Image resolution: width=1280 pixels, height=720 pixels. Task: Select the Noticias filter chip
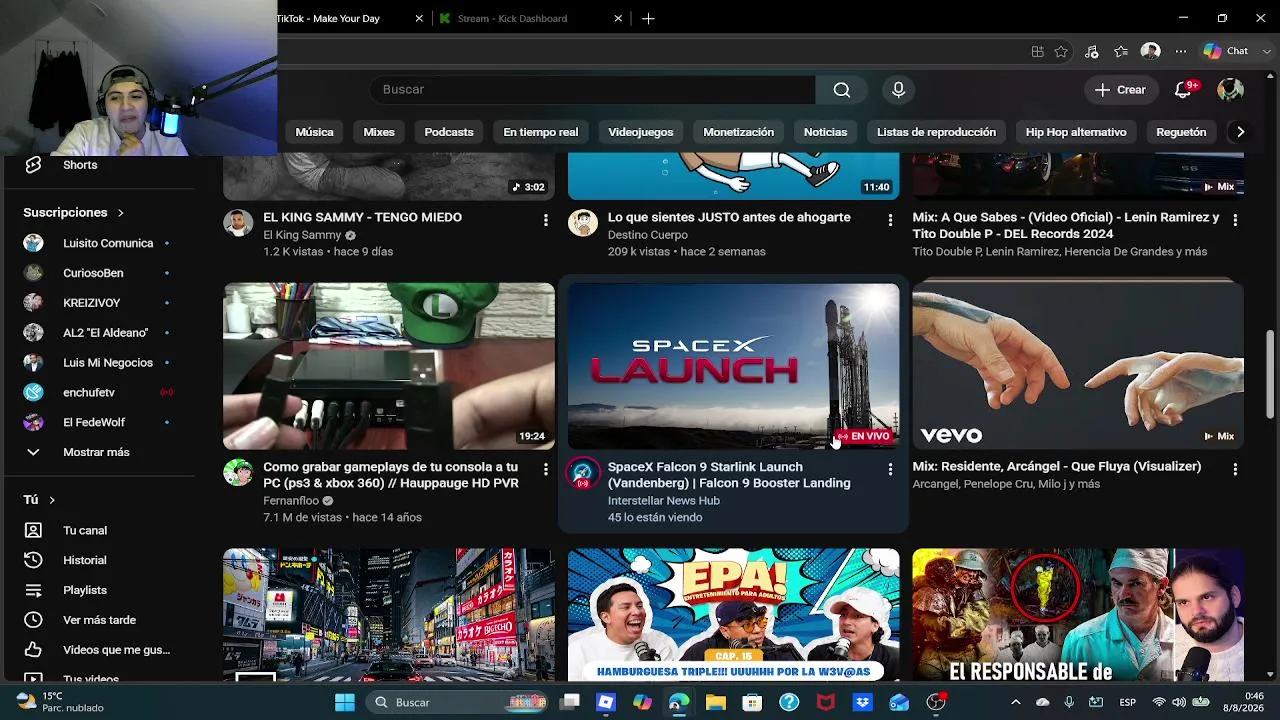point(826,132)
